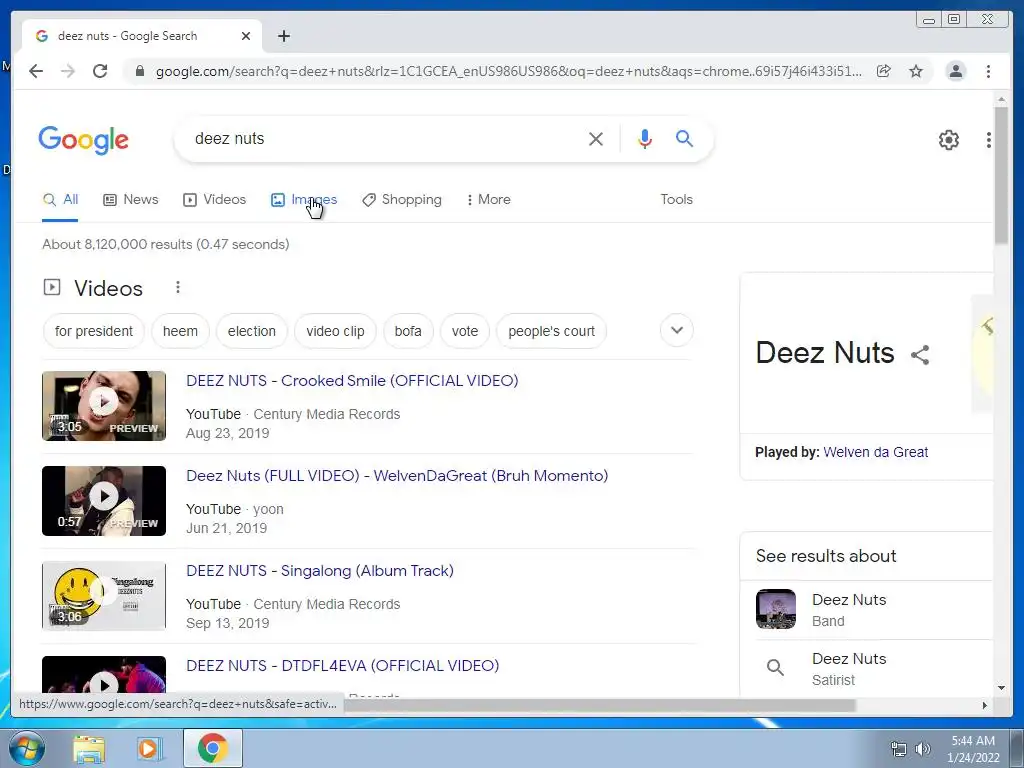Open Google apps dots beside the gear
1024x768 pixels.
989,139
